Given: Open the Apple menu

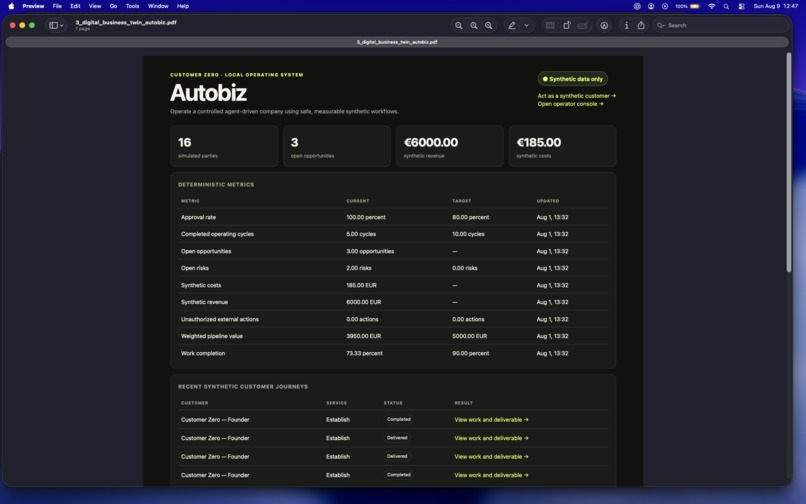Looking at the screenshot, I should (x=11, y=6).
